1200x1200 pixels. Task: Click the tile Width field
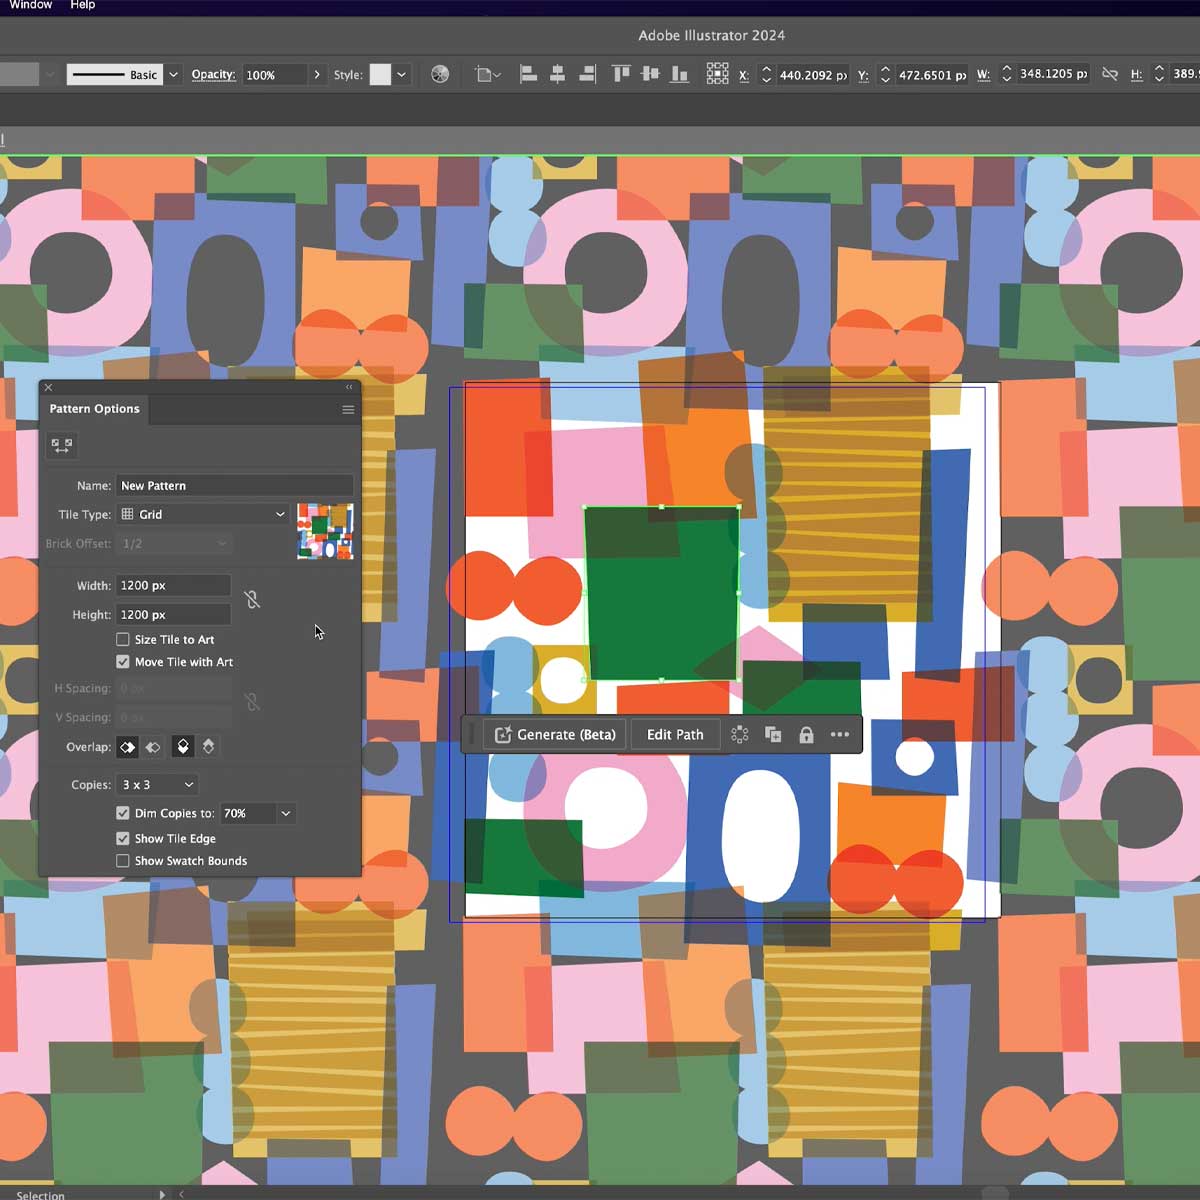[x=173, y=585]
